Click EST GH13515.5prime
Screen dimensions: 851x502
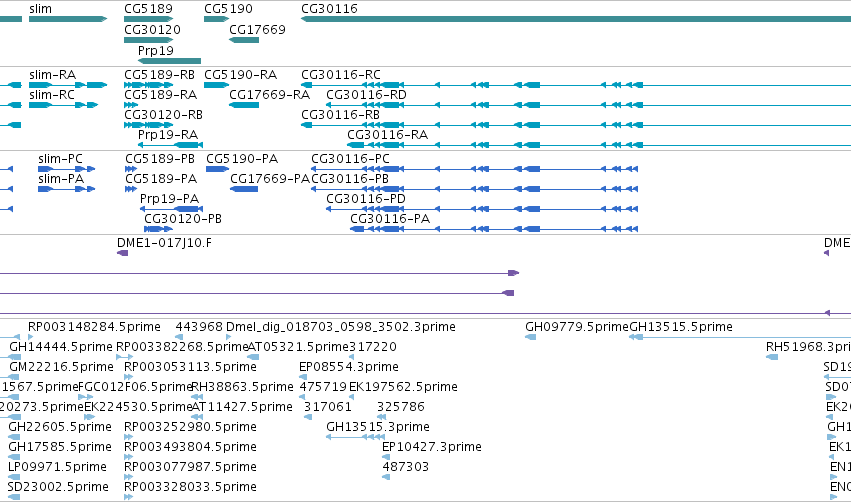point(681,327)
